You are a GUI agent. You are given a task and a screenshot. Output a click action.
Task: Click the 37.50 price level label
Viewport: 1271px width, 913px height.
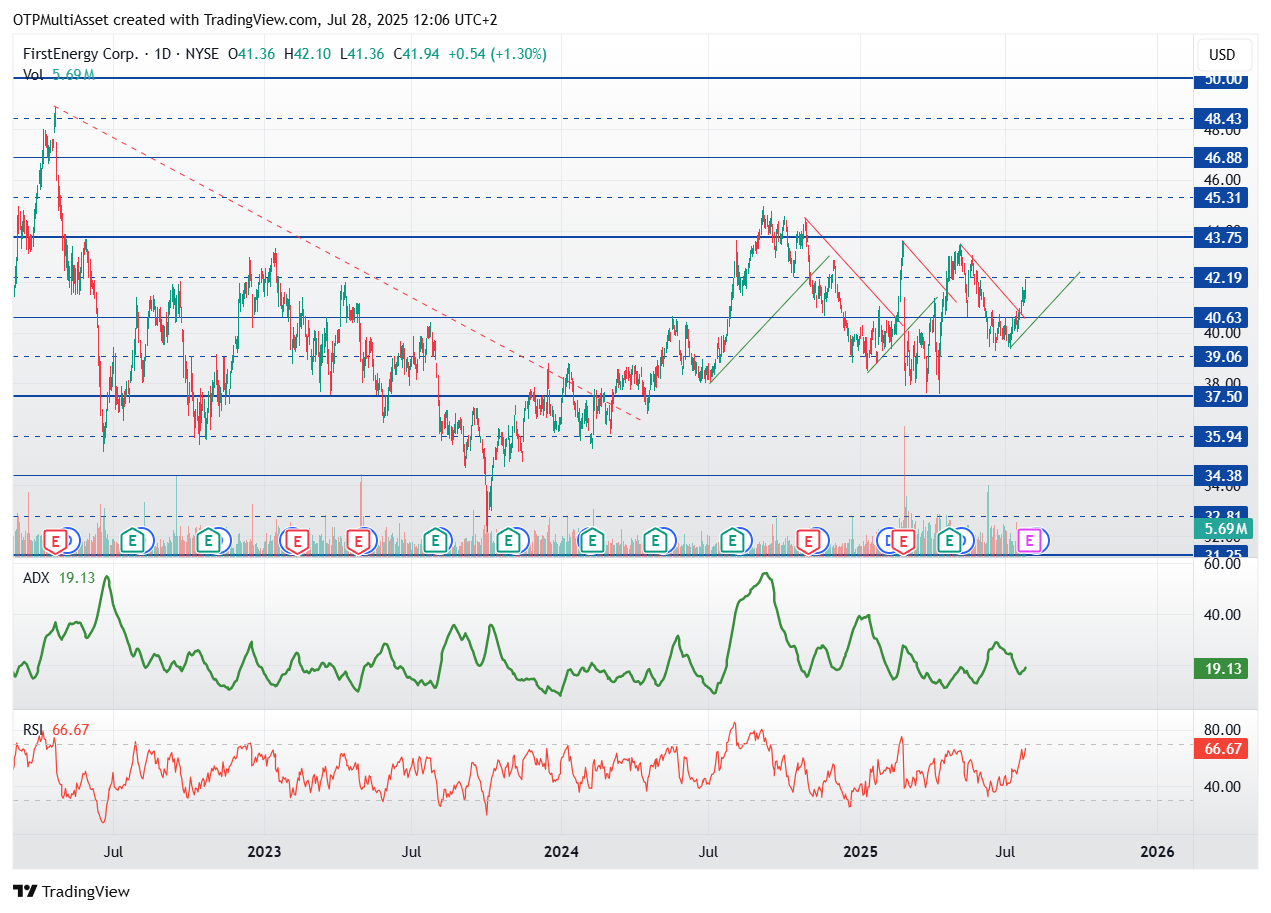tap(1221, 396)
